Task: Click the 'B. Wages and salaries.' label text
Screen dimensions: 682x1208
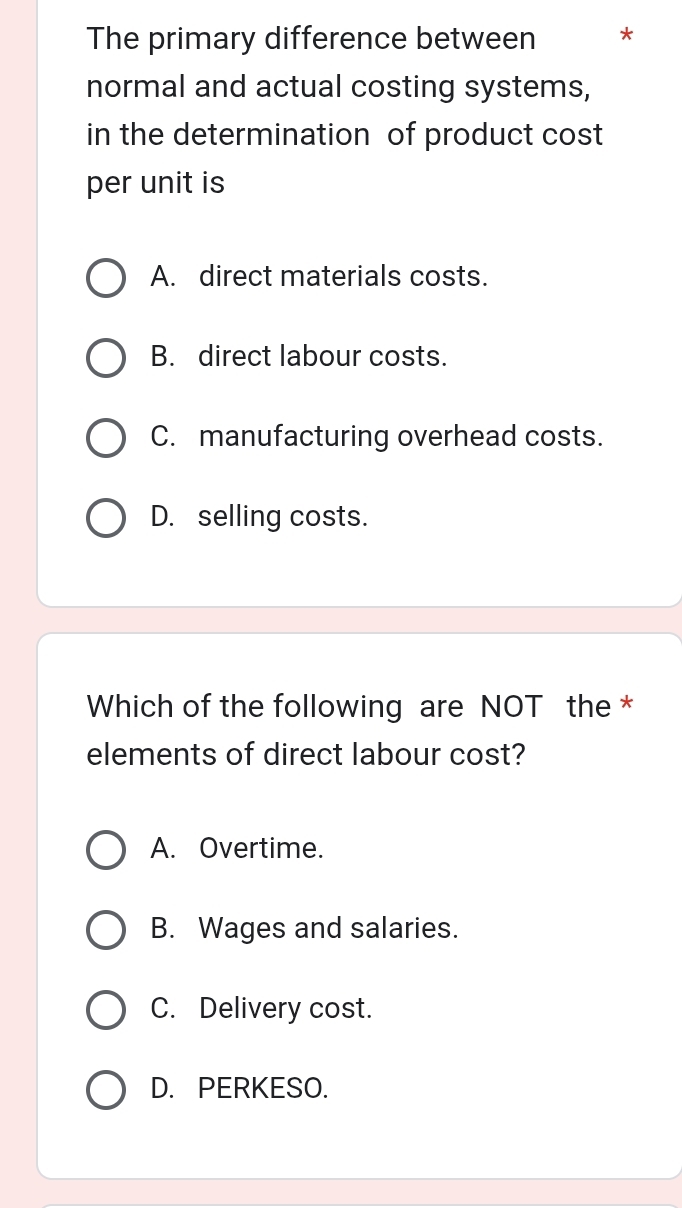Action: point(305,929)
